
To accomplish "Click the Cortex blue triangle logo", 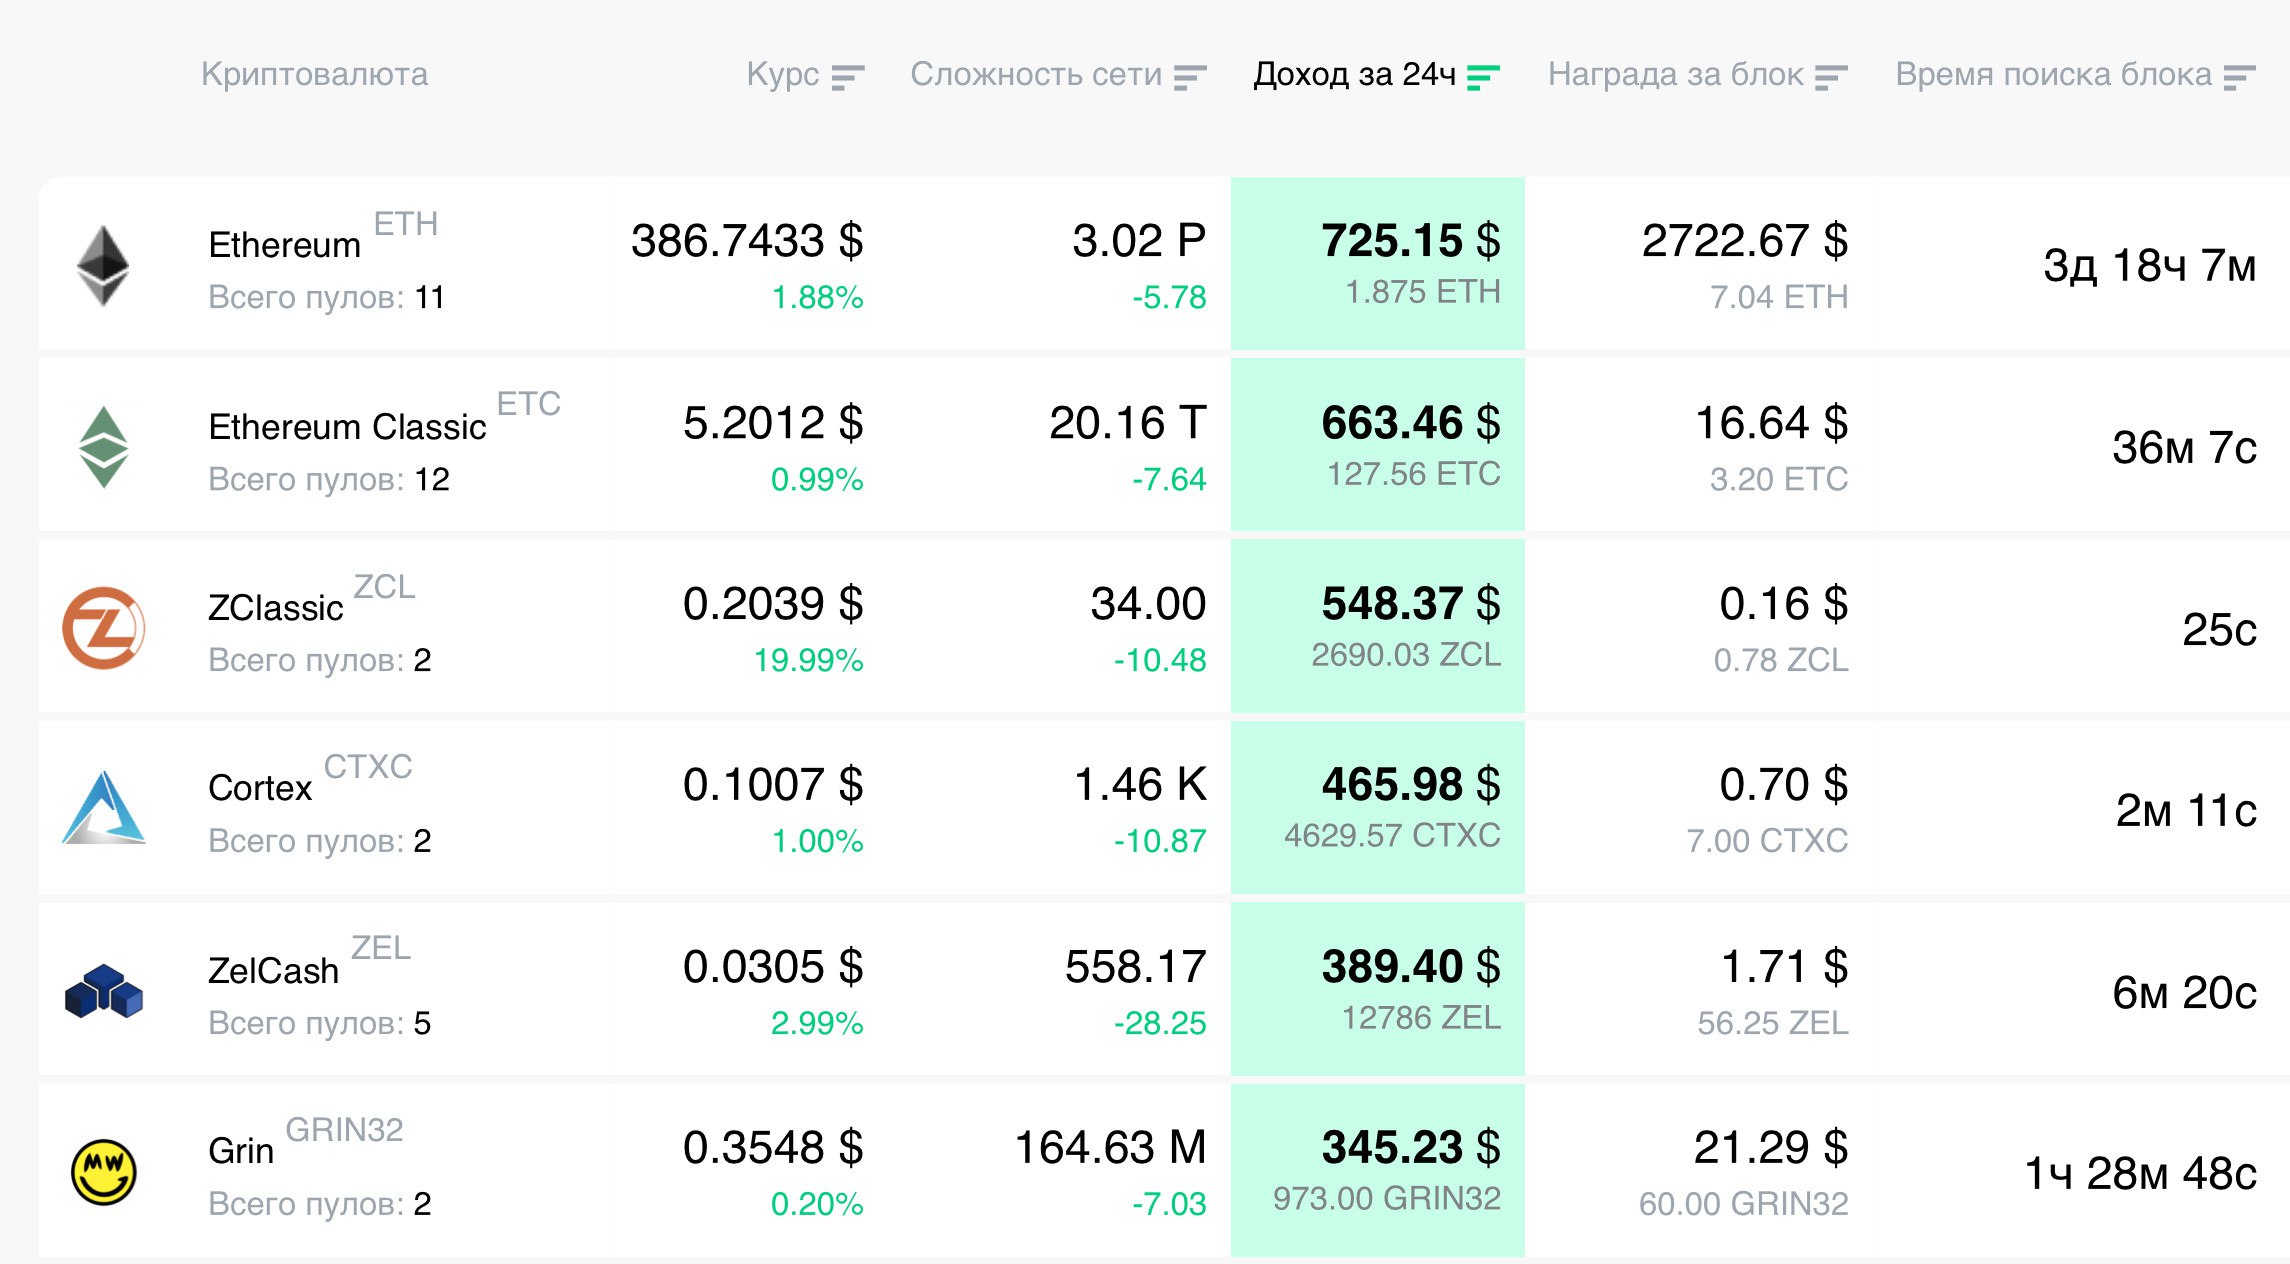I will [104, 808].
